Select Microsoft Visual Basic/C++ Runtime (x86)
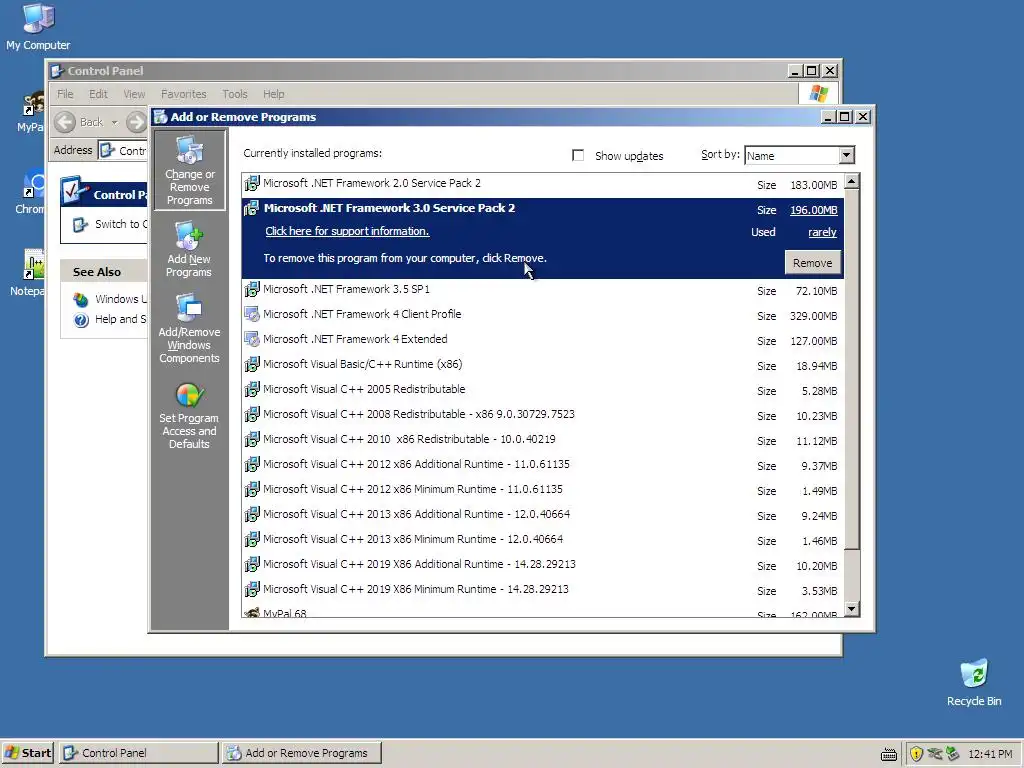The width and height of the screenshot is (1024, 768). [x=542, y=364]
